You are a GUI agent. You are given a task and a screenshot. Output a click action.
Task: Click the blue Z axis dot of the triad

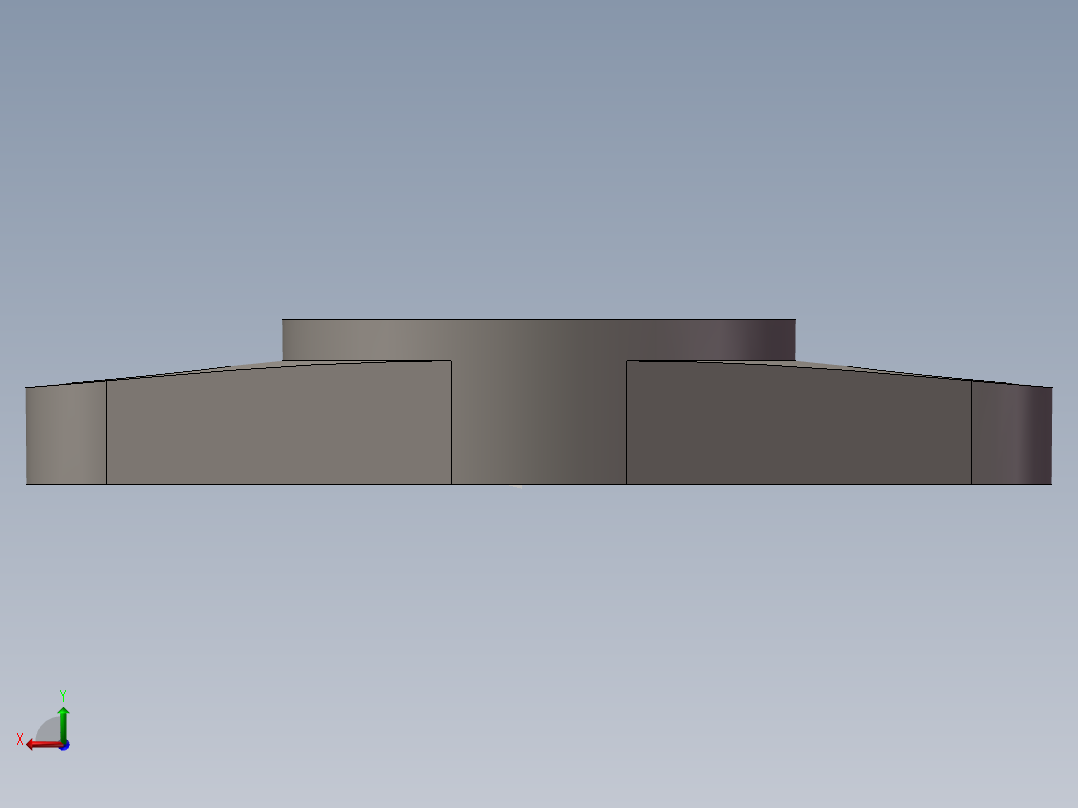[x=65, y=745]
